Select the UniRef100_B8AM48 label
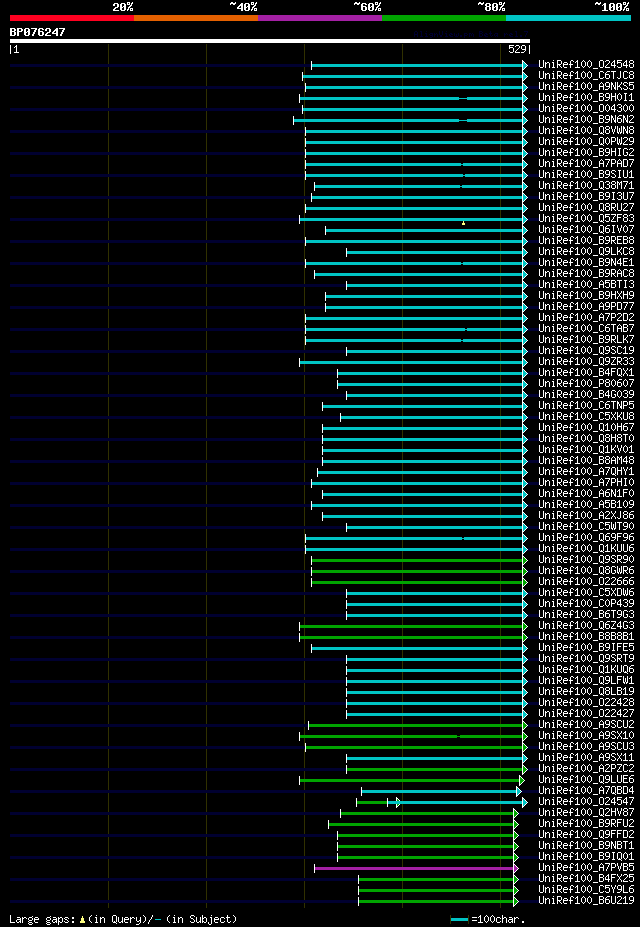Viewport: 640px width, 927px height. 586,461
